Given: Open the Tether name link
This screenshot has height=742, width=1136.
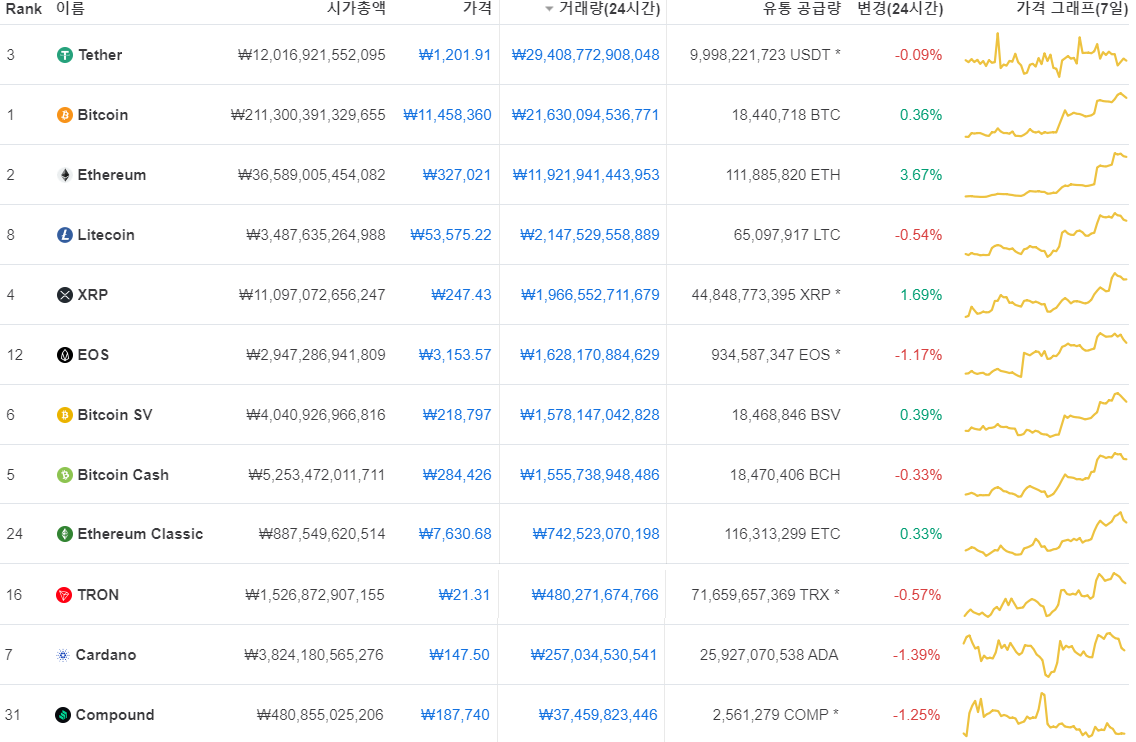Looking at the screenshot, I should 100,55.
